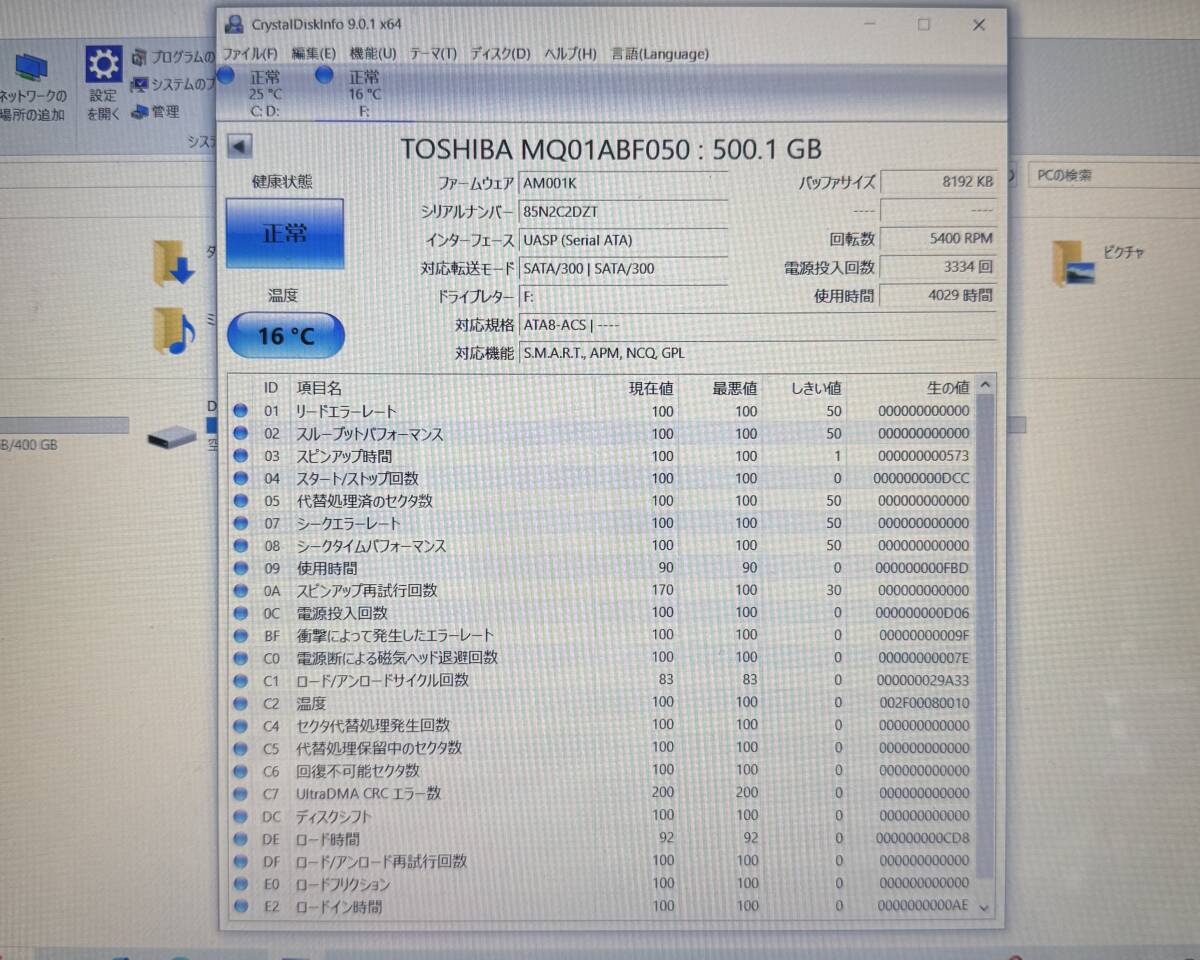Click the status dot for row DE ロード時間
The width and height of the screenshot is (1200, 960).
pyautogui.click(x=241, y=839)
